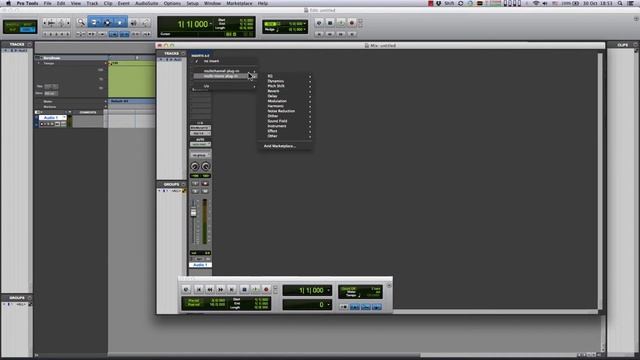The image size is (640, 360).
Task: Open the Setup menu
Action: click(x=192, y=3)
